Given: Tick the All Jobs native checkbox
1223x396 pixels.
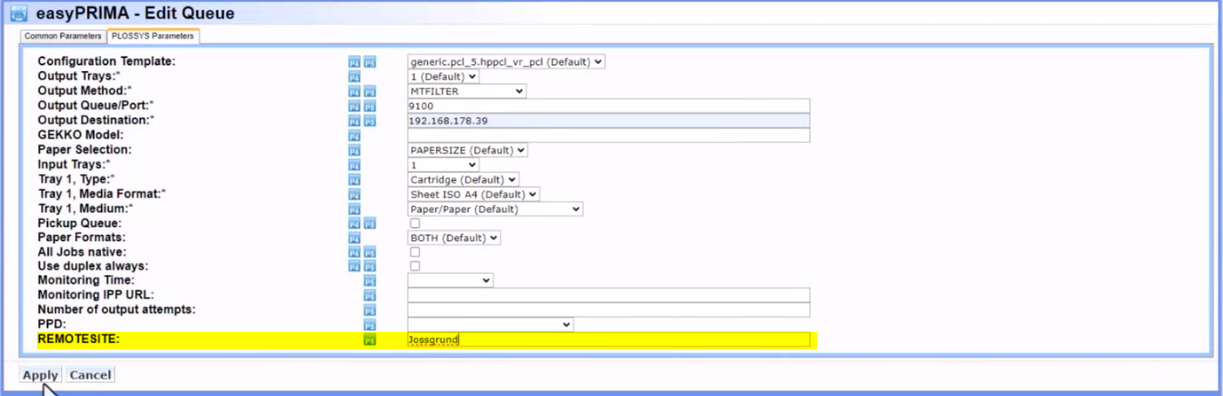Looking at the screenshot, I should (415, 252).
